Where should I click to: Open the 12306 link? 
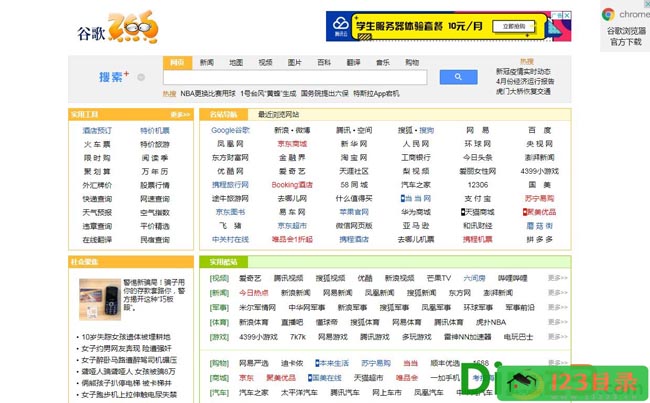[x=478, y=185]
